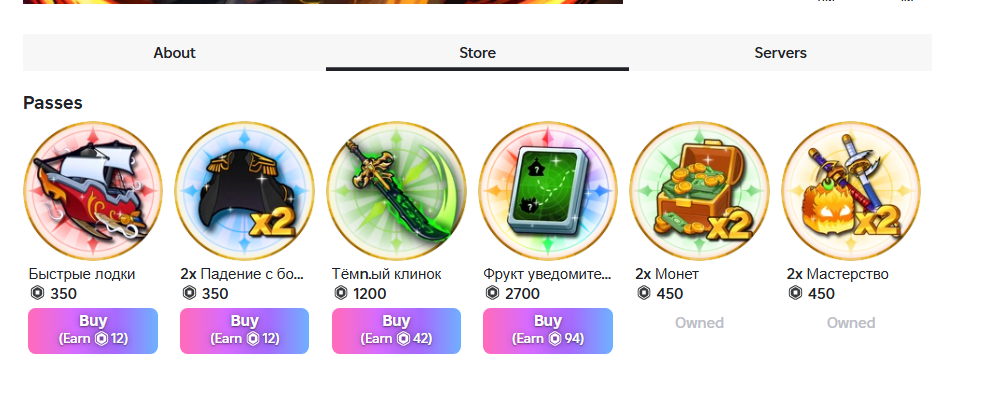
Task: Click the treasure chest 2x coins icon
Action: (x=699, y=191)
